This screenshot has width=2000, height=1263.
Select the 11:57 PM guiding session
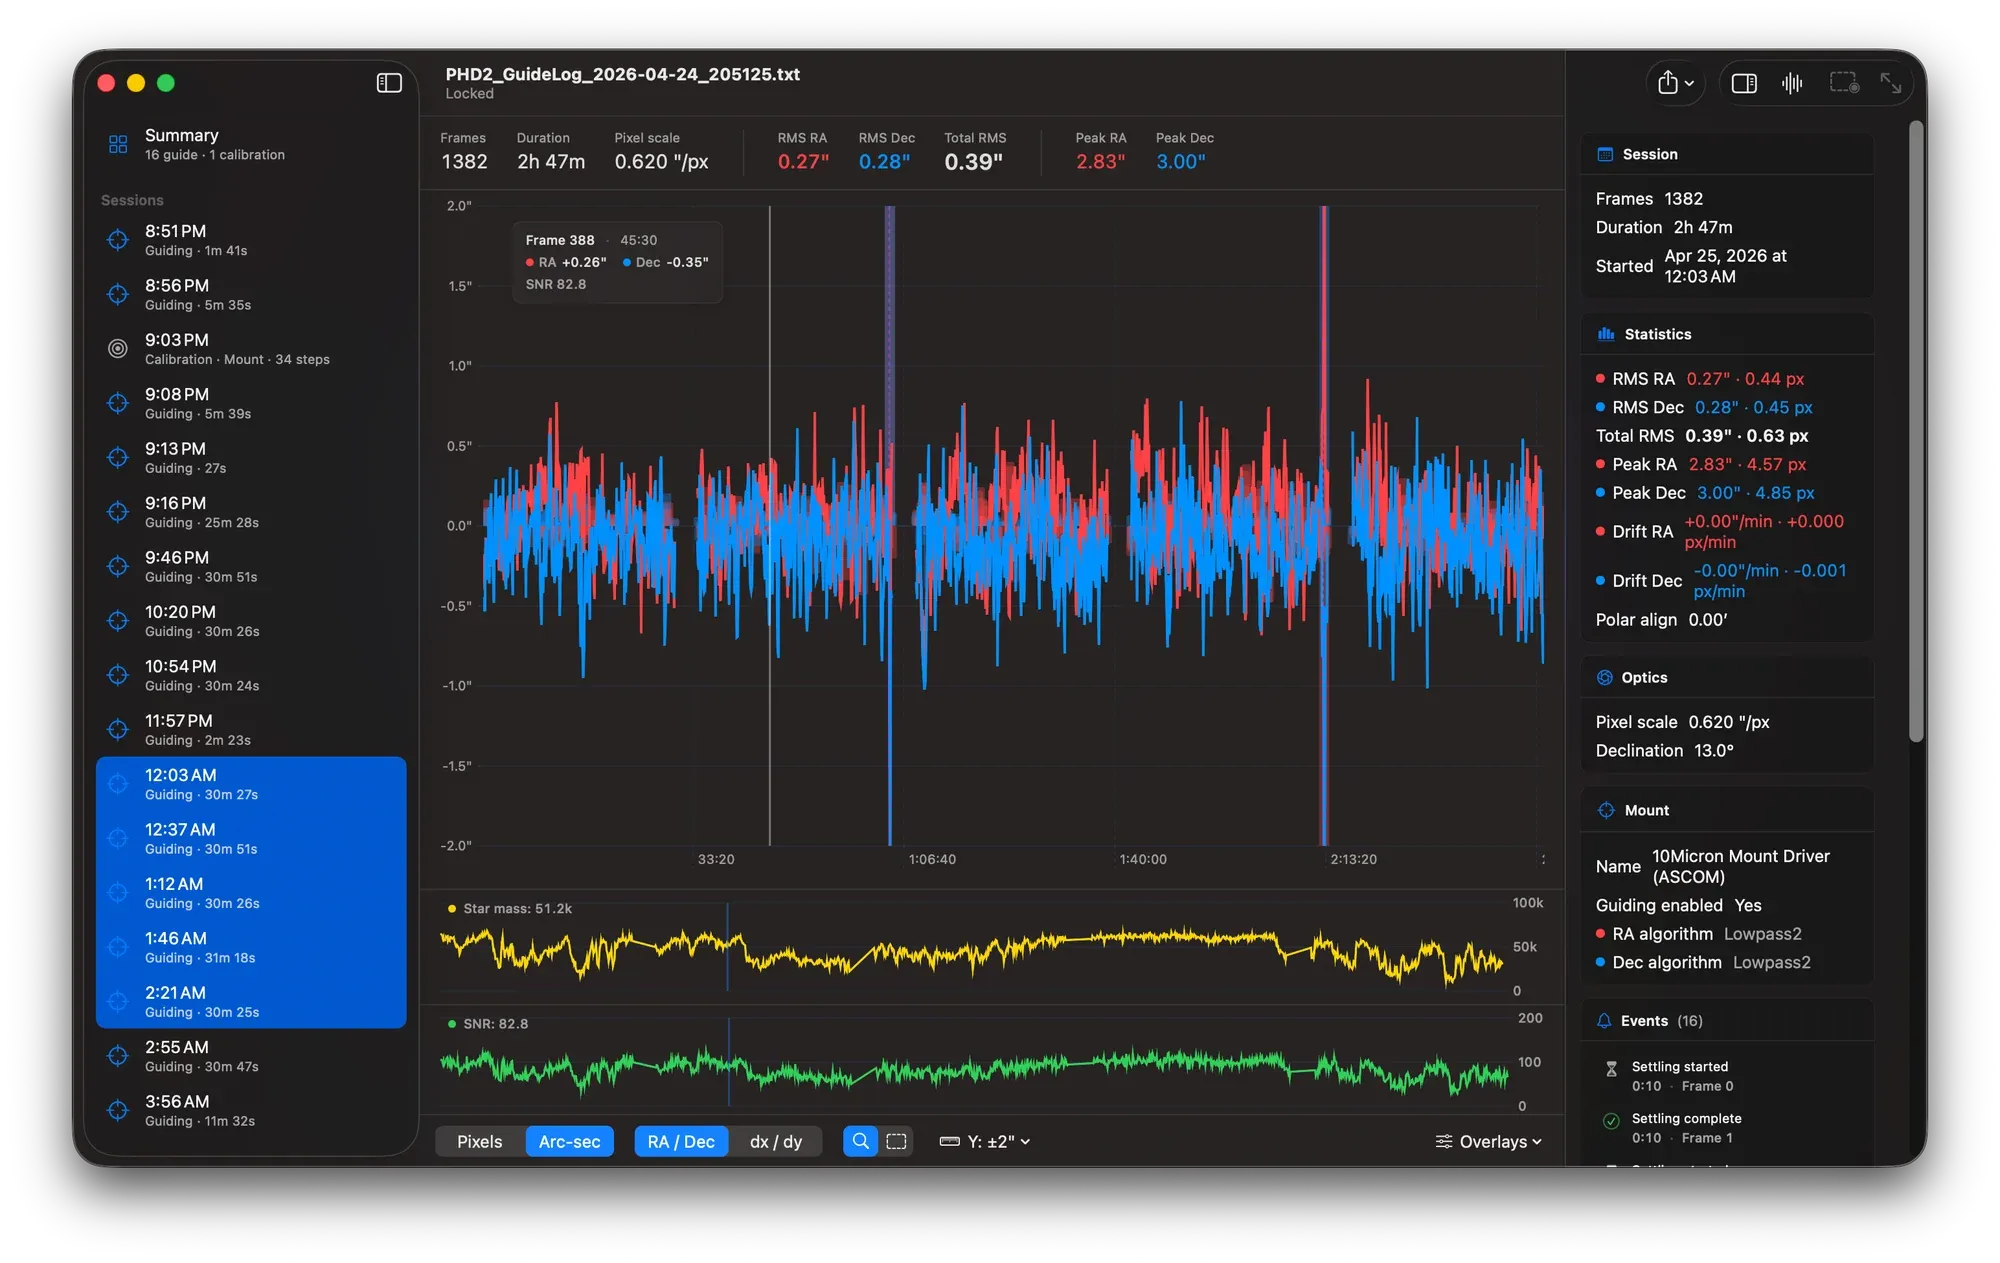click(250, 729)
